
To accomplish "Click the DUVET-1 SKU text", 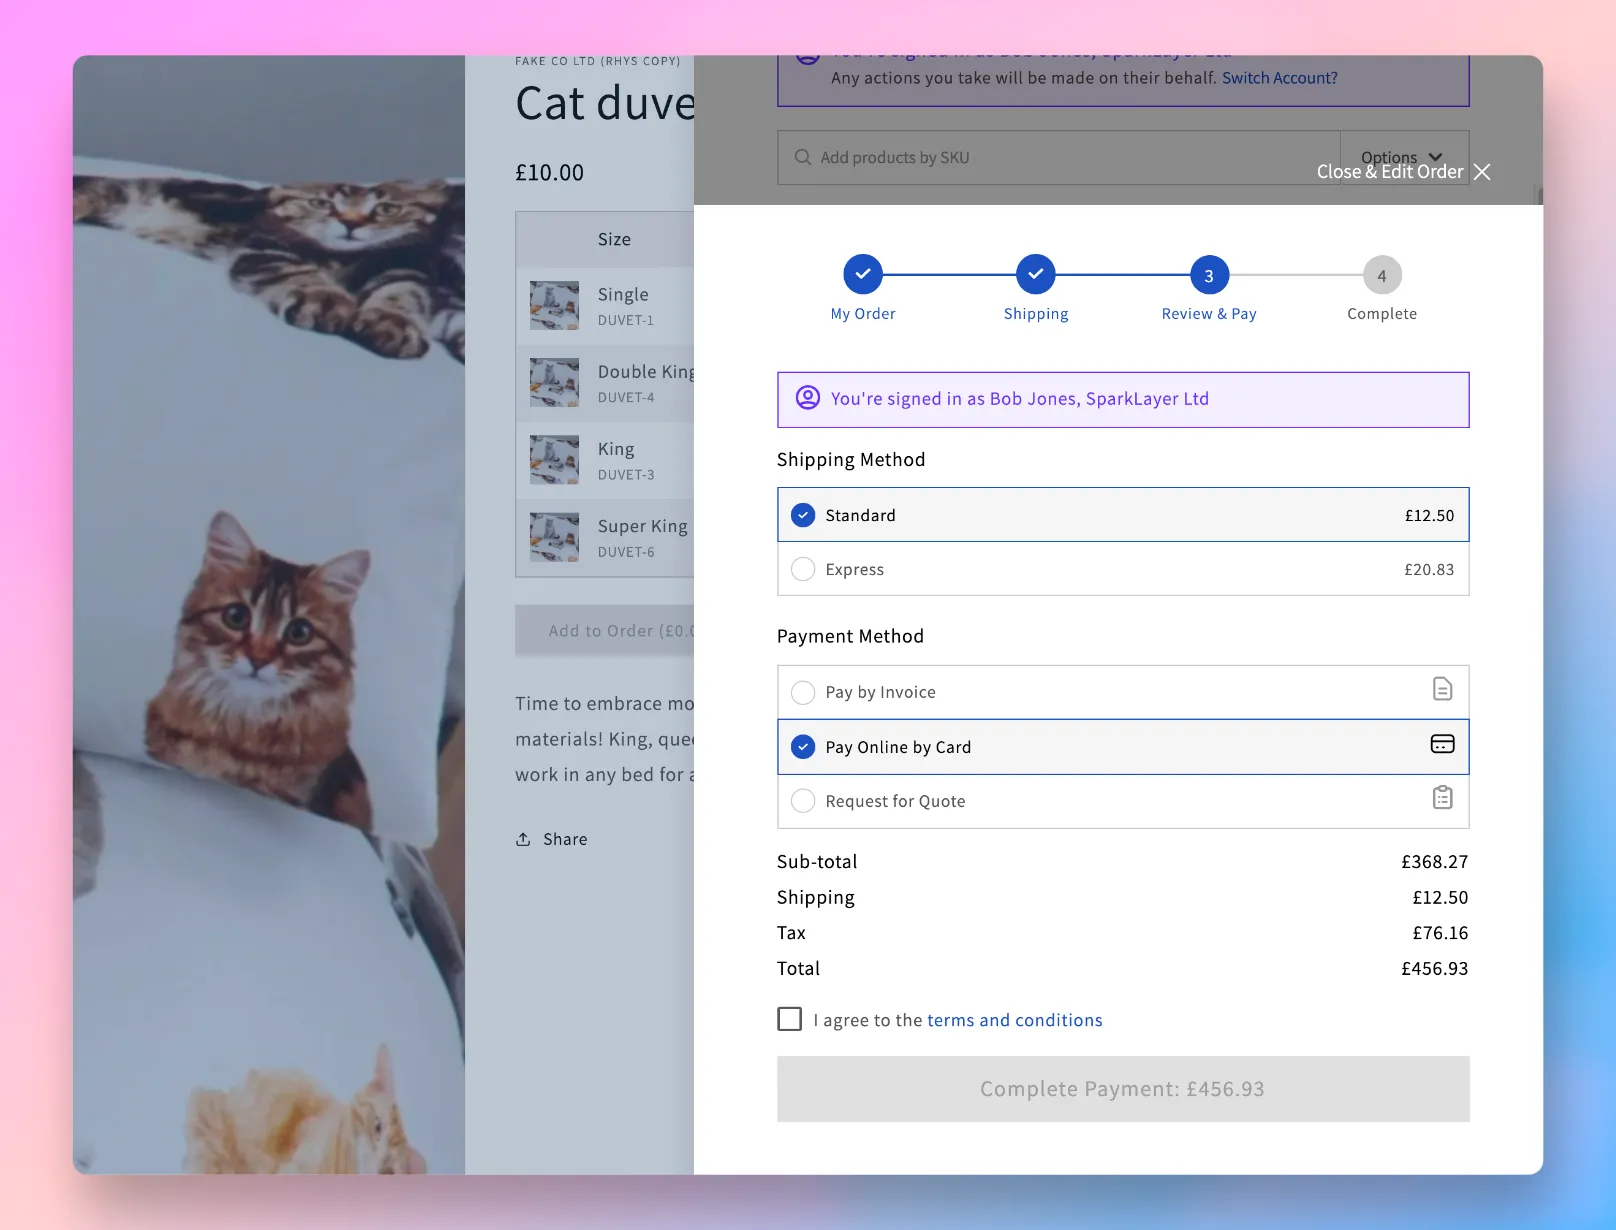I will pos(626,320).
